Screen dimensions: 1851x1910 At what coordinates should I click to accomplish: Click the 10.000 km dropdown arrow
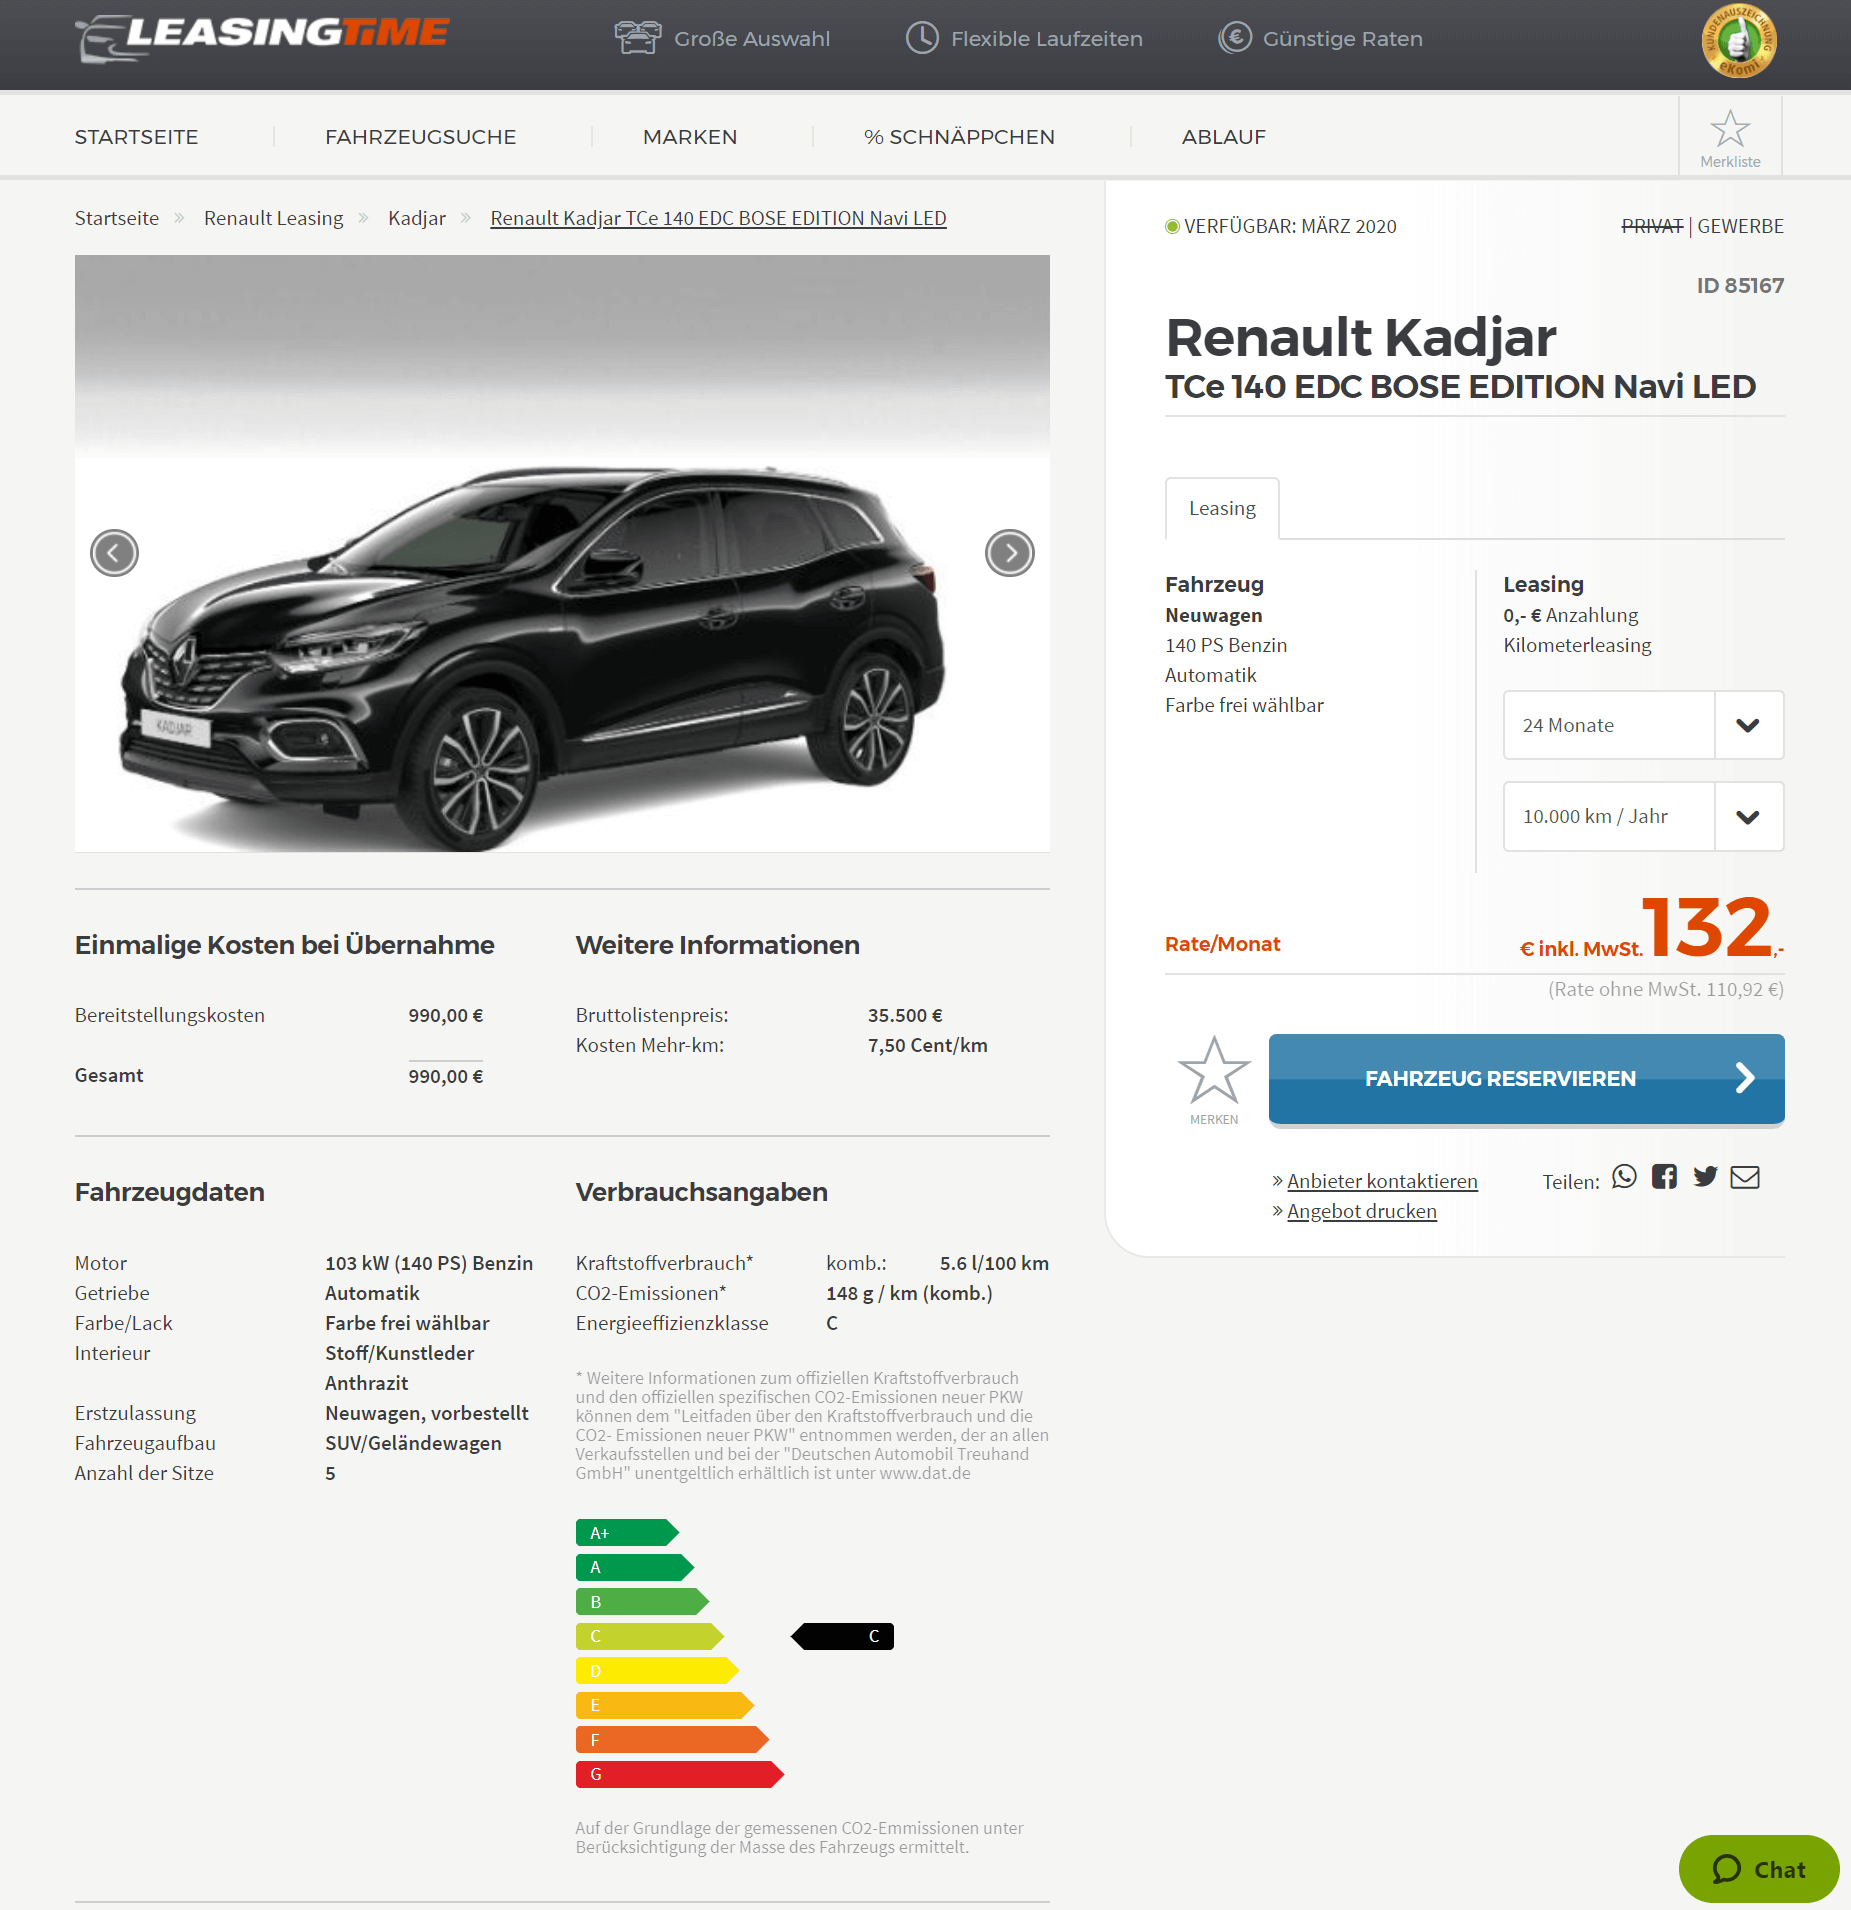tap(1748, 816)
